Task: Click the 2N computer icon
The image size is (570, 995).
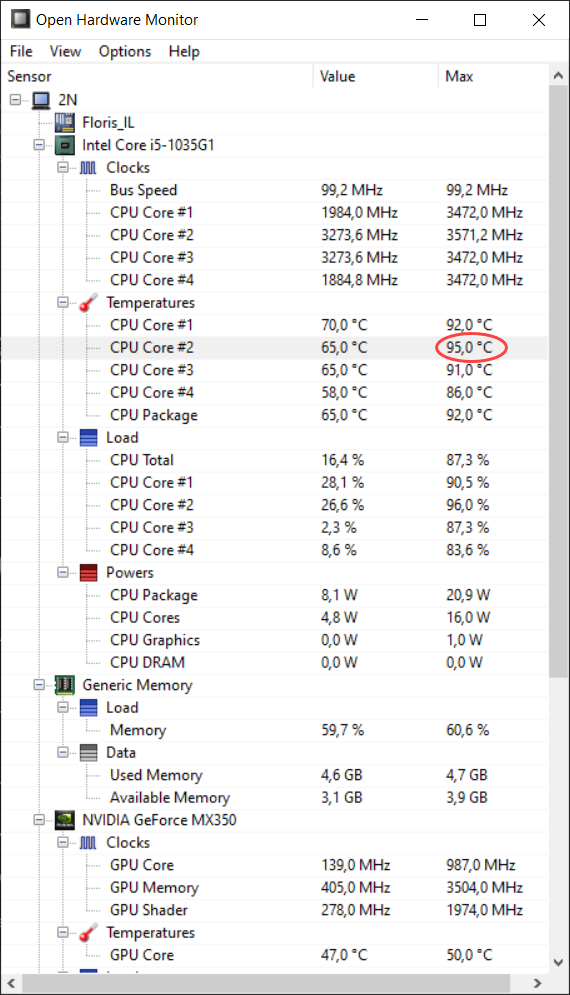Action: pyautogui.click(x=41, y=100)
